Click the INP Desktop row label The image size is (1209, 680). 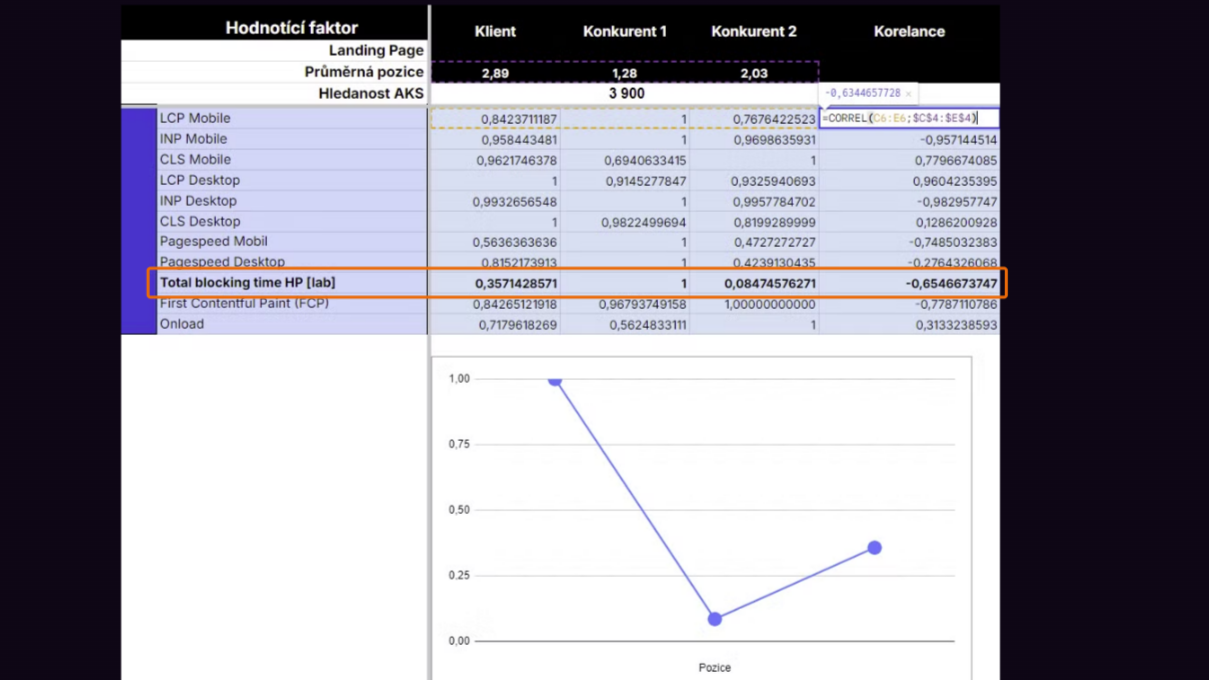[x=198, y=200]
